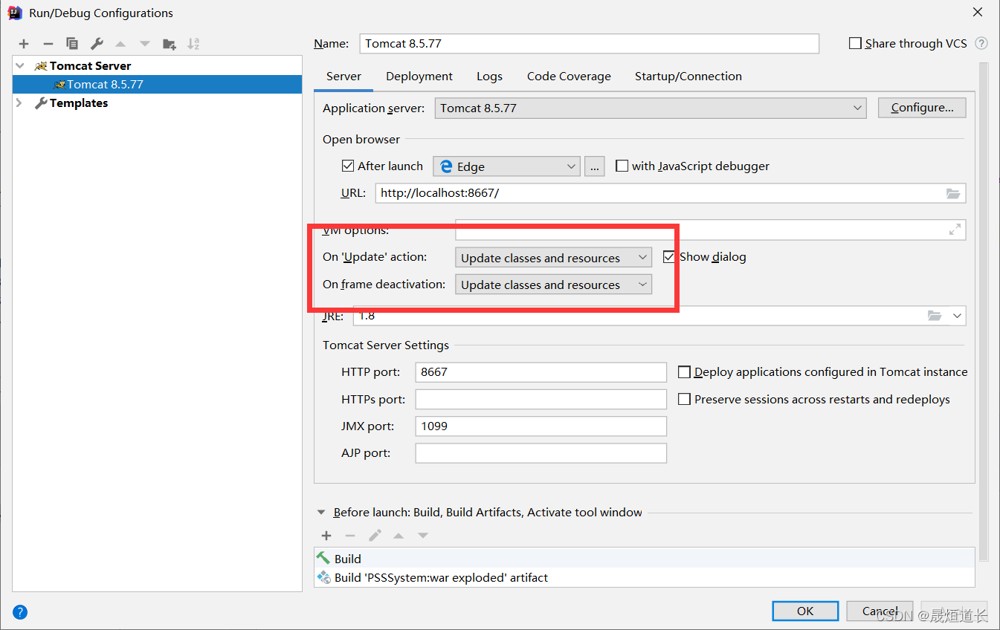Remove the selected Before launch task
The image size is (1000, 630).
pyautogui.click(x=350, y=536)
